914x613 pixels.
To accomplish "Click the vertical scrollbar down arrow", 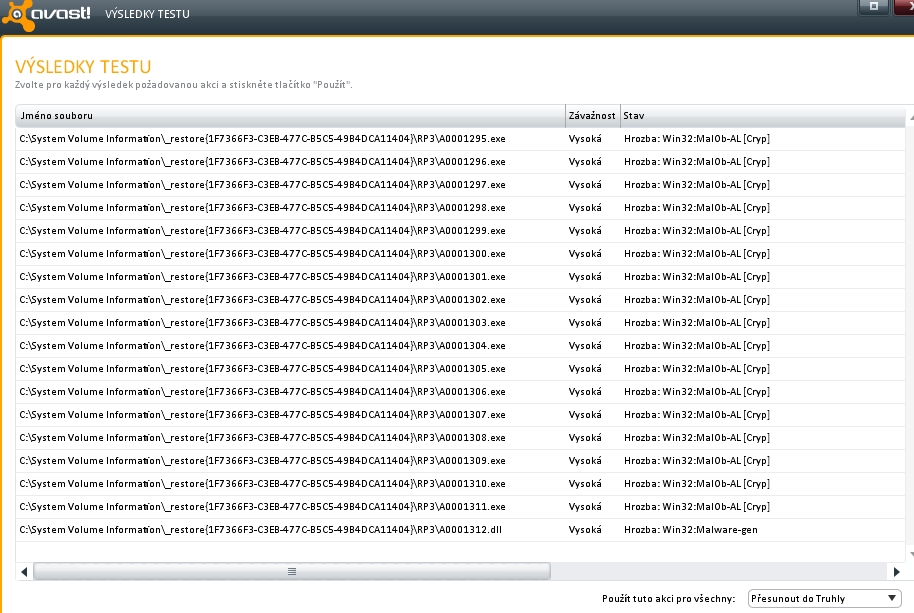I will click(910, 553).
